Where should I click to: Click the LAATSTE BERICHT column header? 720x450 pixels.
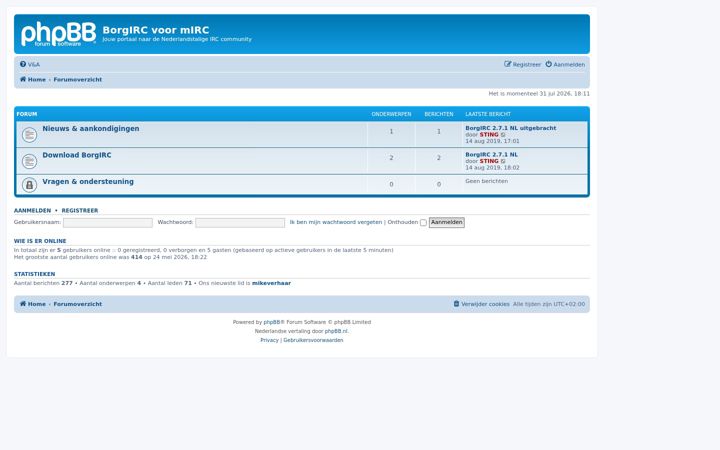pos(488,114)
